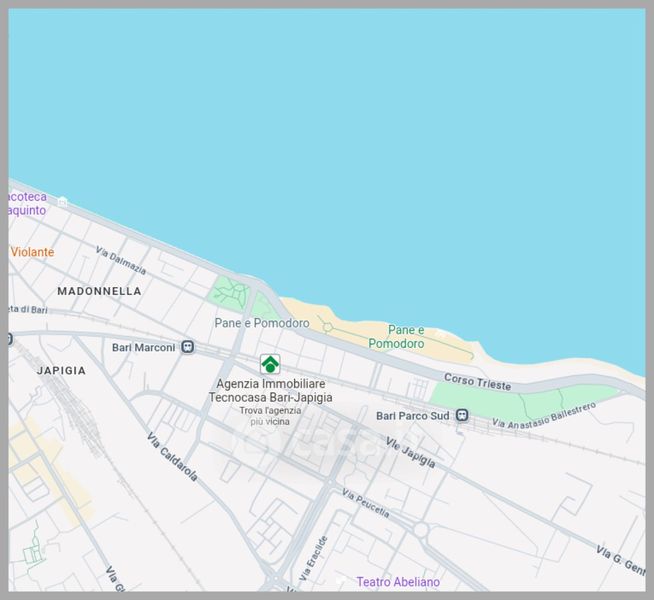Click the Via Dalmazia street label
The height and width of the screenshot is (600, 654).
pyautogui.click(x=121, y=261)
